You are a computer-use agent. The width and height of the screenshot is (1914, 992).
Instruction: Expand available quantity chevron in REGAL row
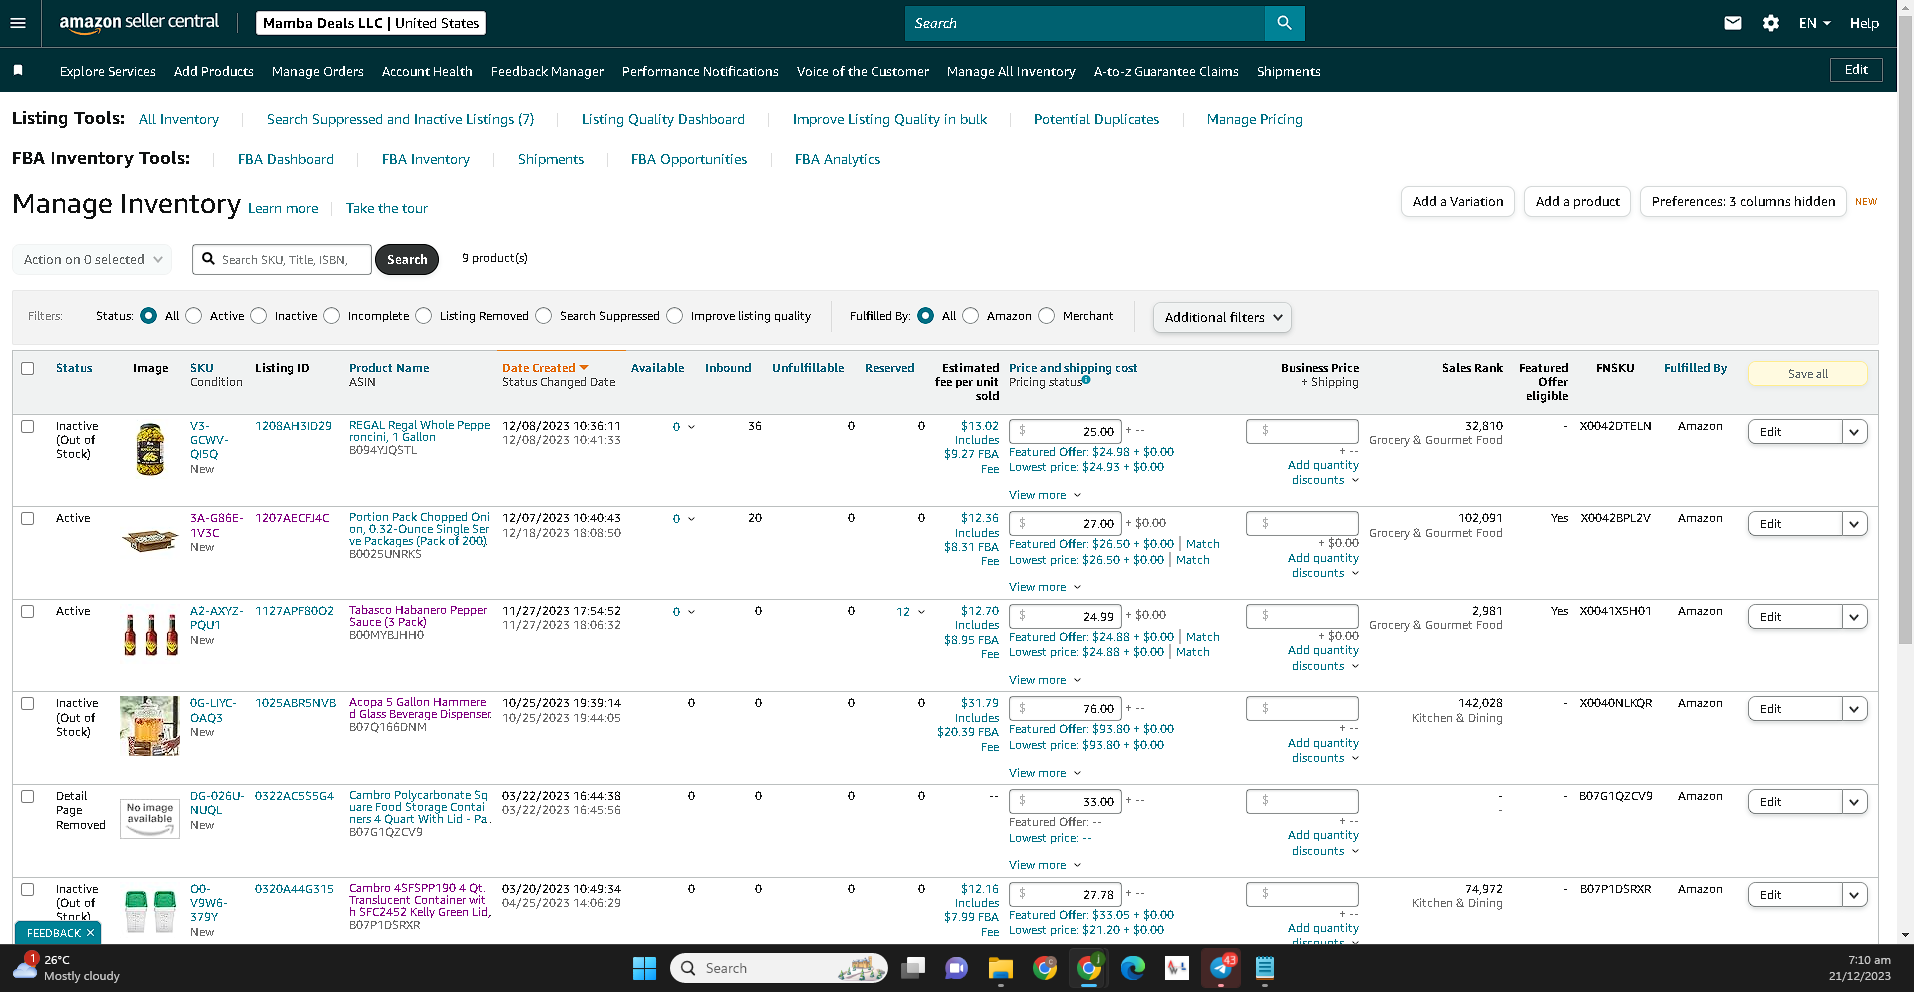click(691, 427)
